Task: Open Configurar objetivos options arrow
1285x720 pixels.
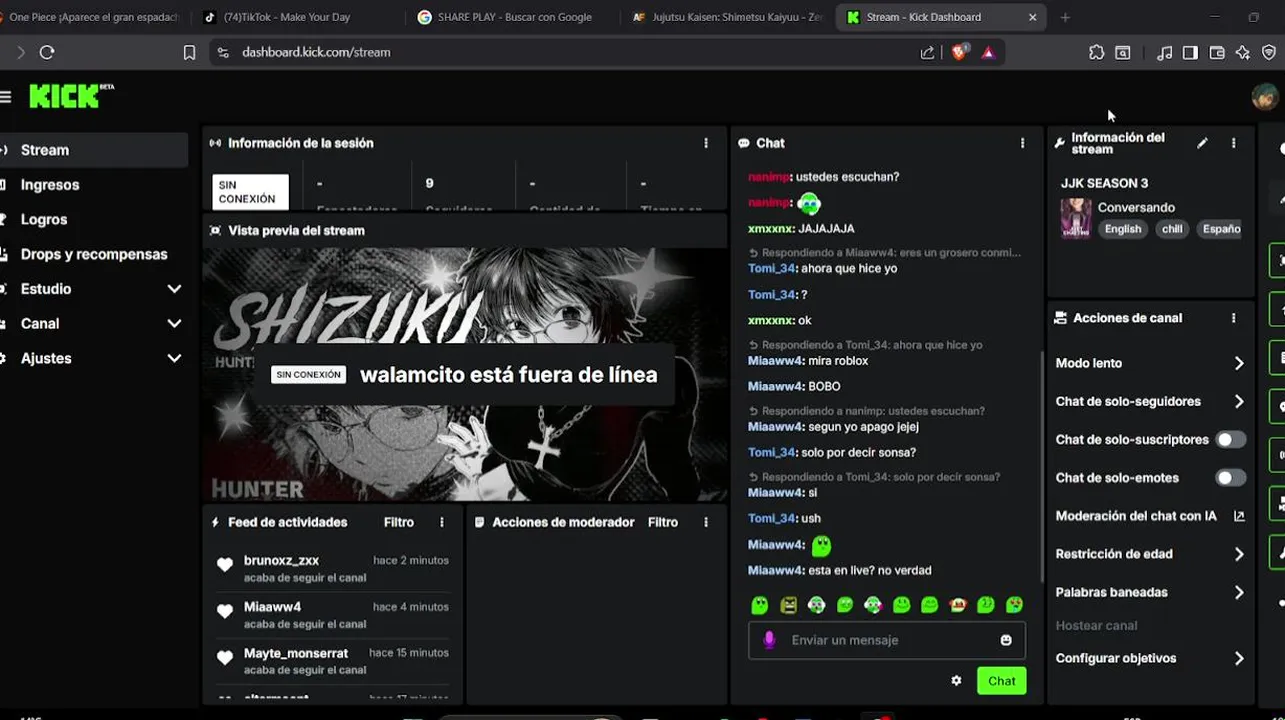Action: [1239, 658]
